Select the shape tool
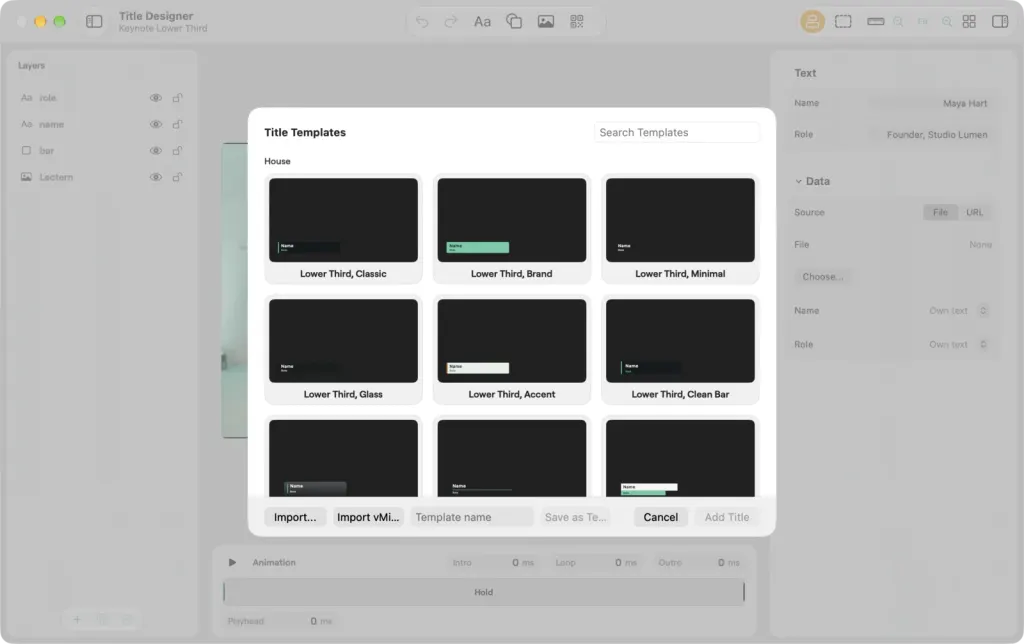 click(514, 22)
